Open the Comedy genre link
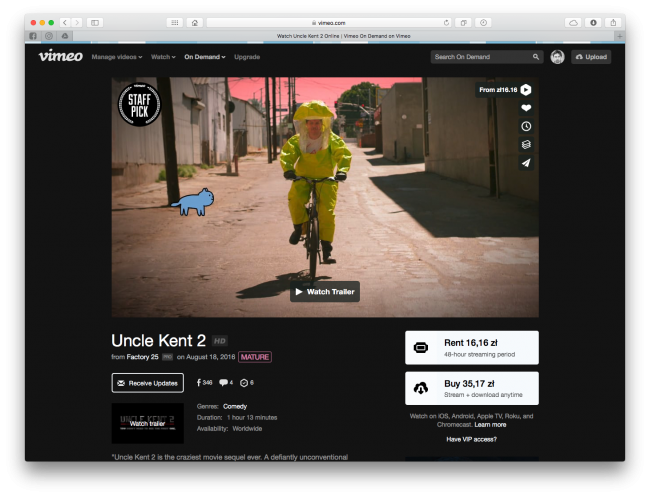The height and width of the screenshot is (497, 650). click(235, 406)
